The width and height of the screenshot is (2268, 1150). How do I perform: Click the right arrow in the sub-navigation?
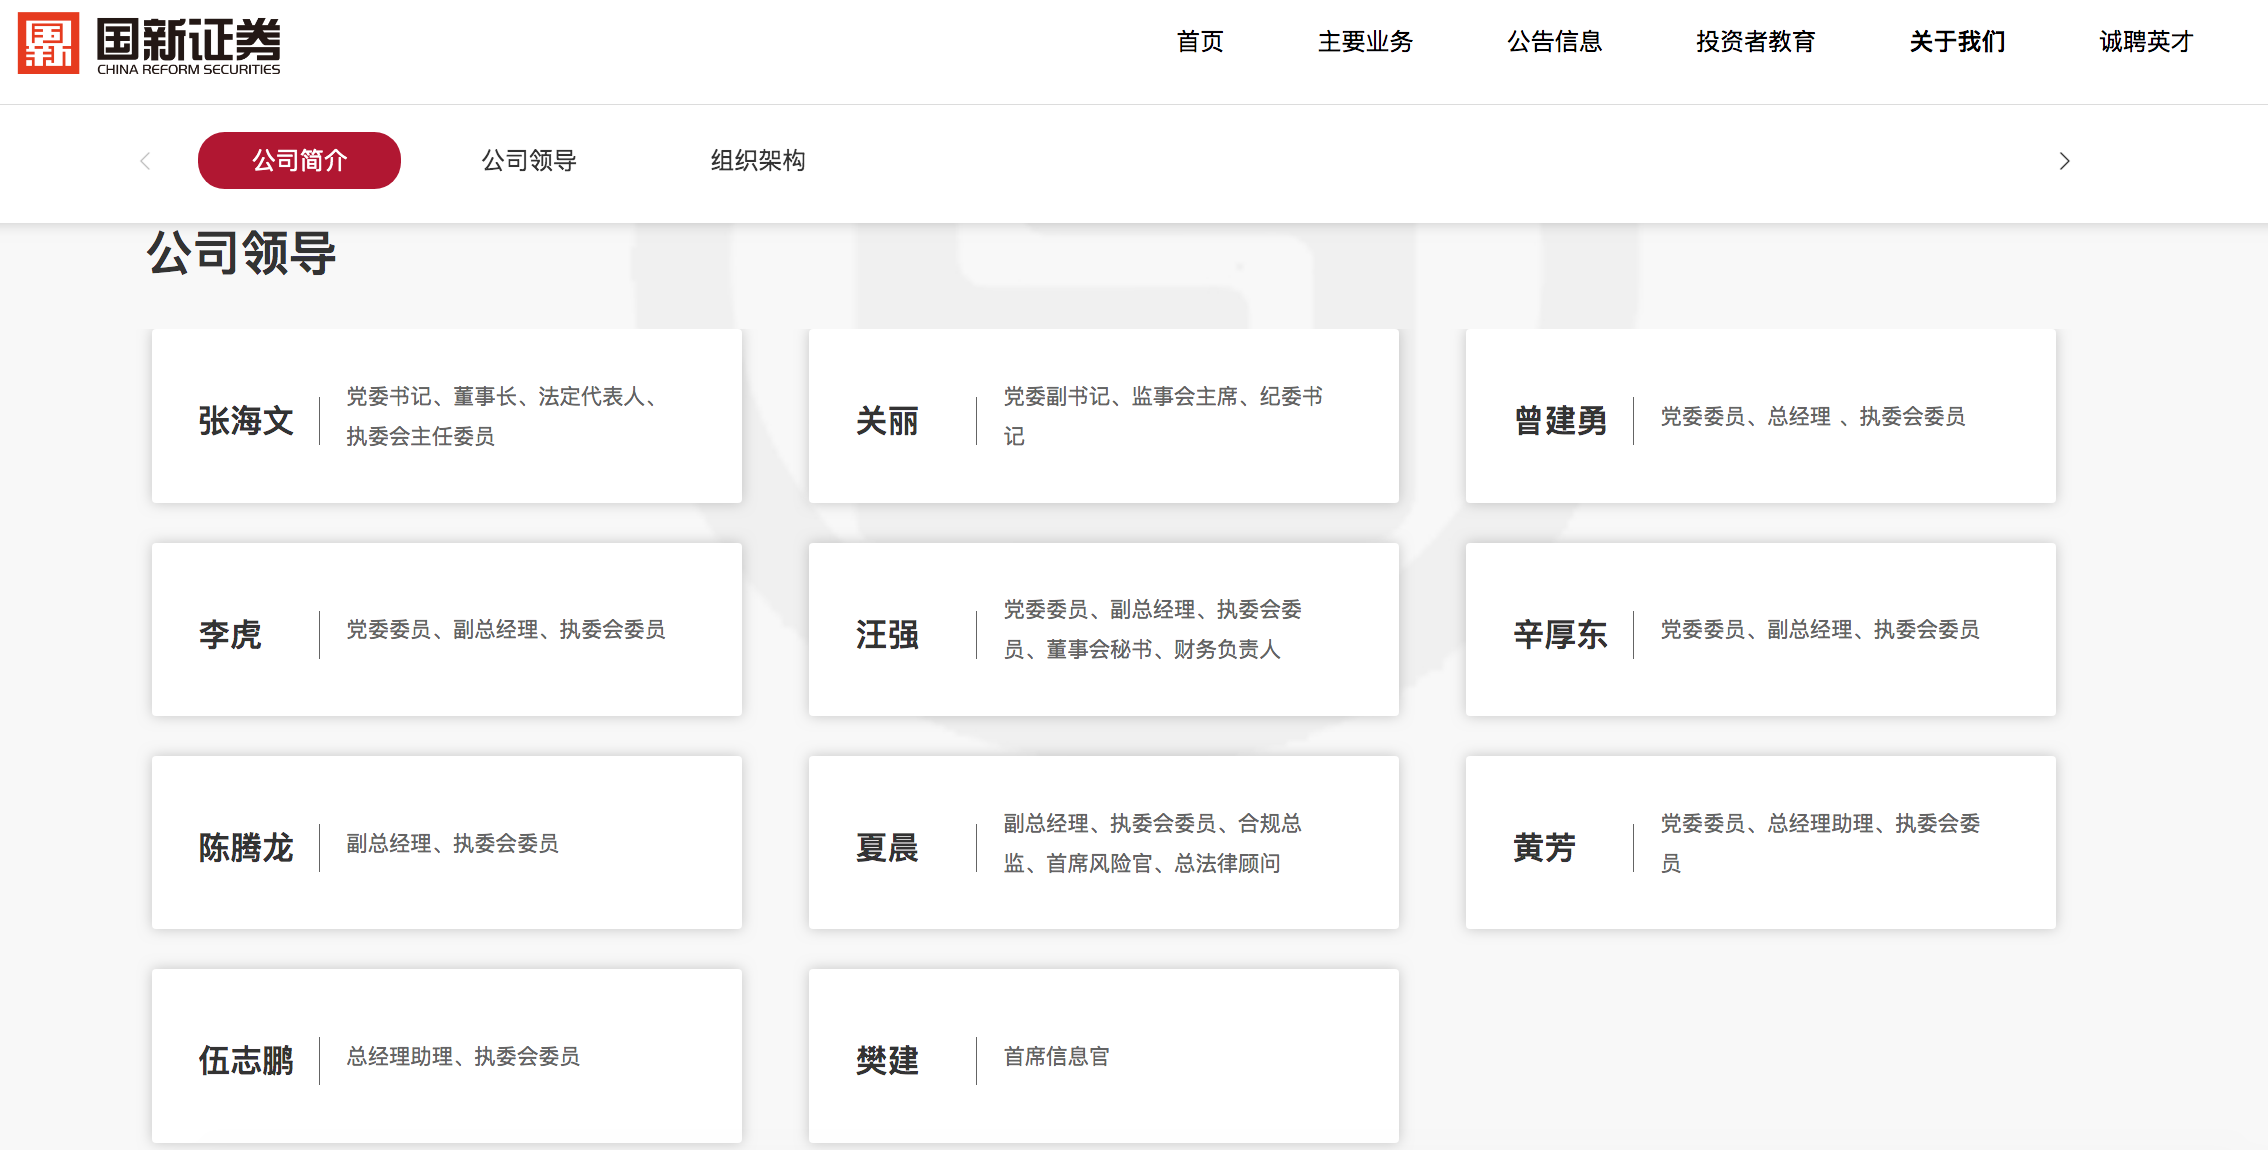(x=2064, y=161)
